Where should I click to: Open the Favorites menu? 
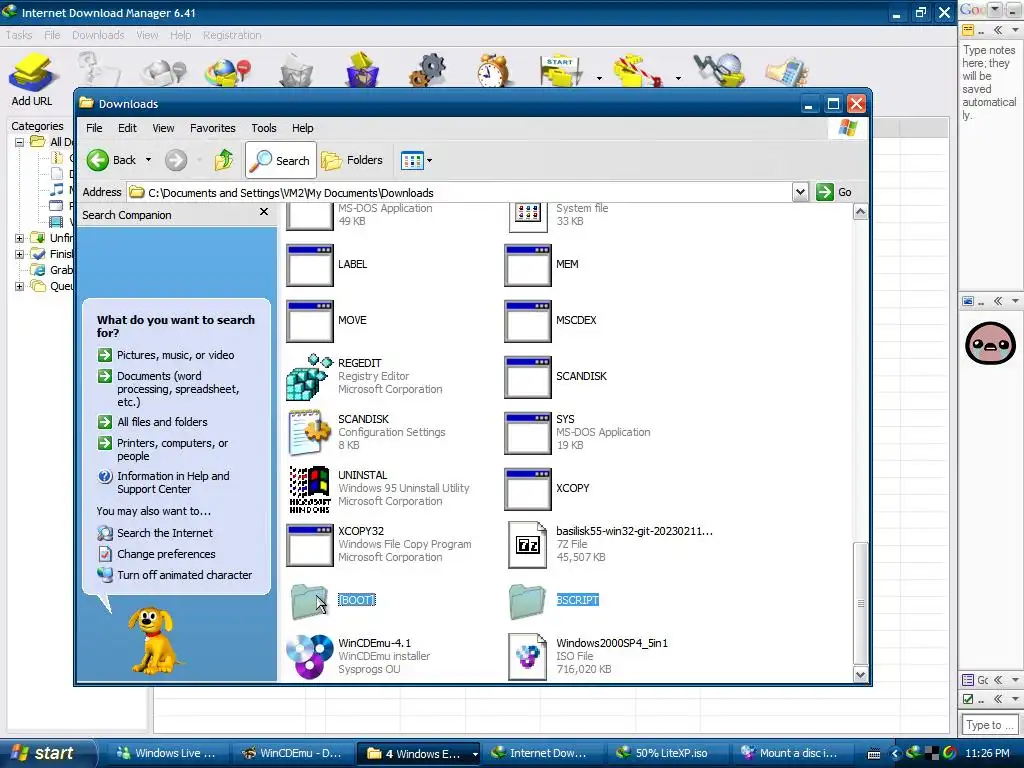[213, 128]
